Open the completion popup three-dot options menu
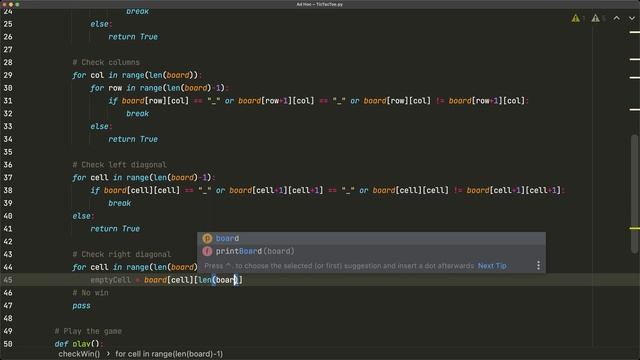640x360 pixels. pyautogui.click(x=538, y=266)
